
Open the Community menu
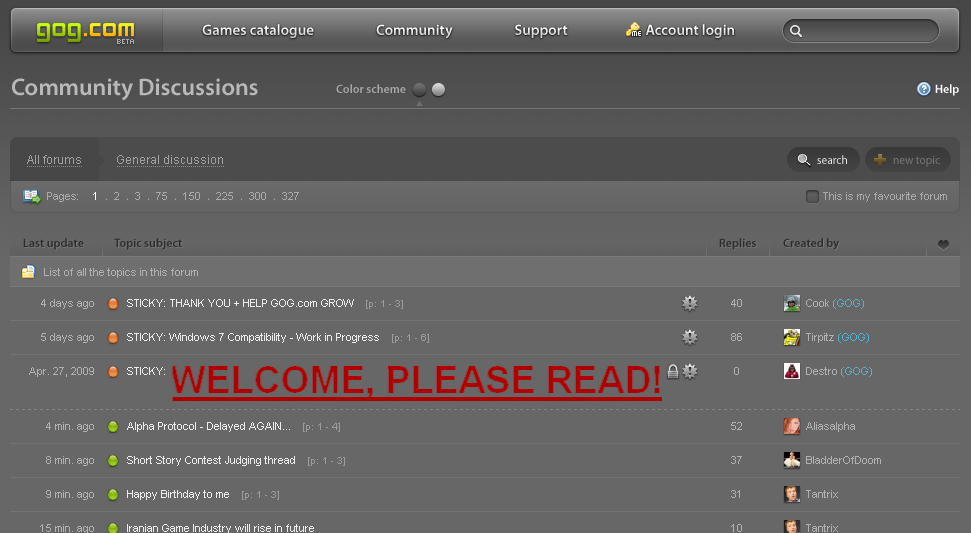[x=414, y=30]
